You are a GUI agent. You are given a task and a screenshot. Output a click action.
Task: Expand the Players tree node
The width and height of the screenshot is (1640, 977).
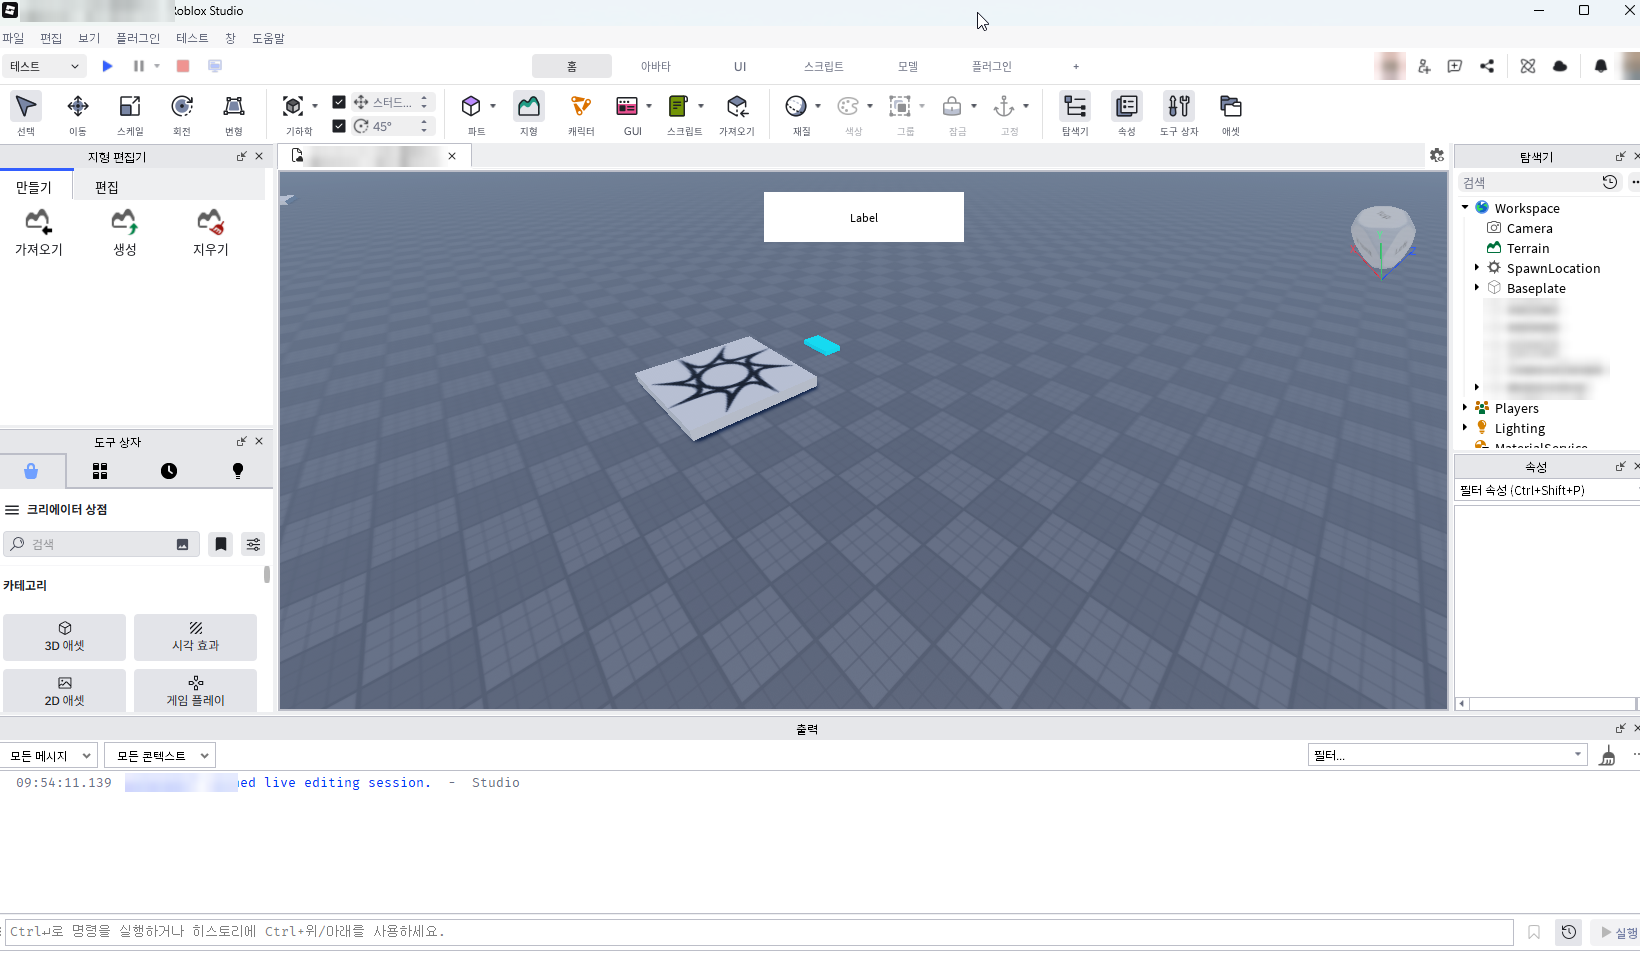1465,408
